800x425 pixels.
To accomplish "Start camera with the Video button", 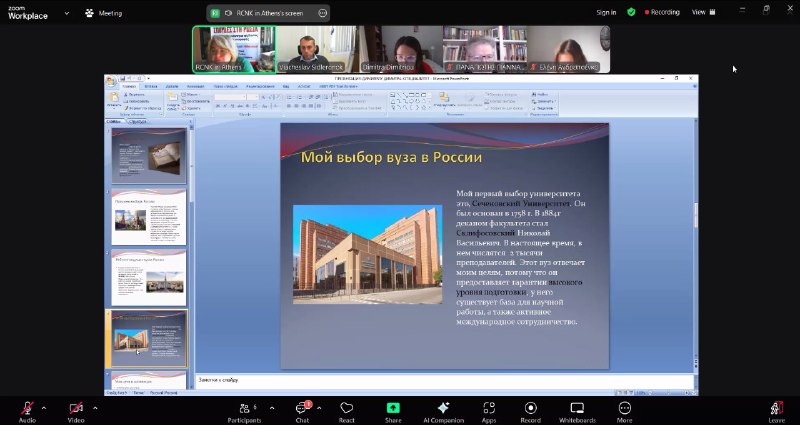I will (x=76, y=412).
